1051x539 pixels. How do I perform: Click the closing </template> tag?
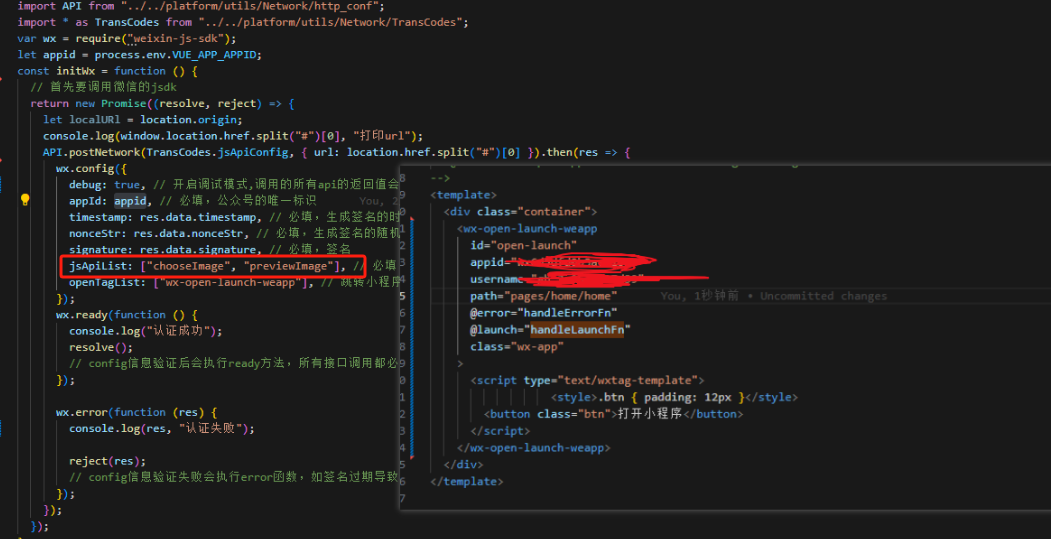point(467,481)
